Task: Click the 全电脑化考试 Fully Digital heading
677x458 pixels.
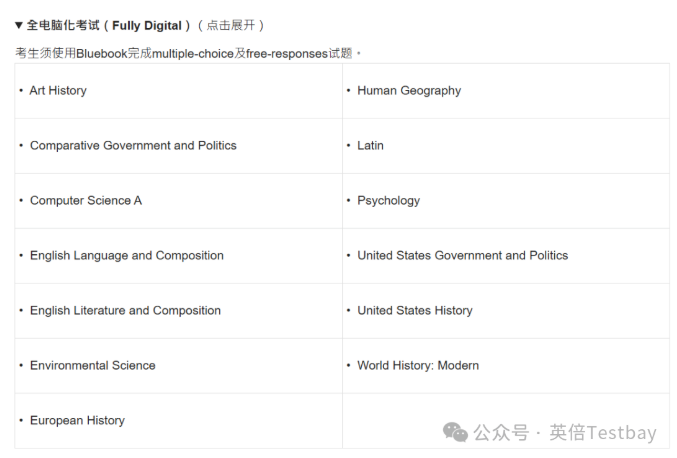Action: pyautogui.click(x=107, y=25)
